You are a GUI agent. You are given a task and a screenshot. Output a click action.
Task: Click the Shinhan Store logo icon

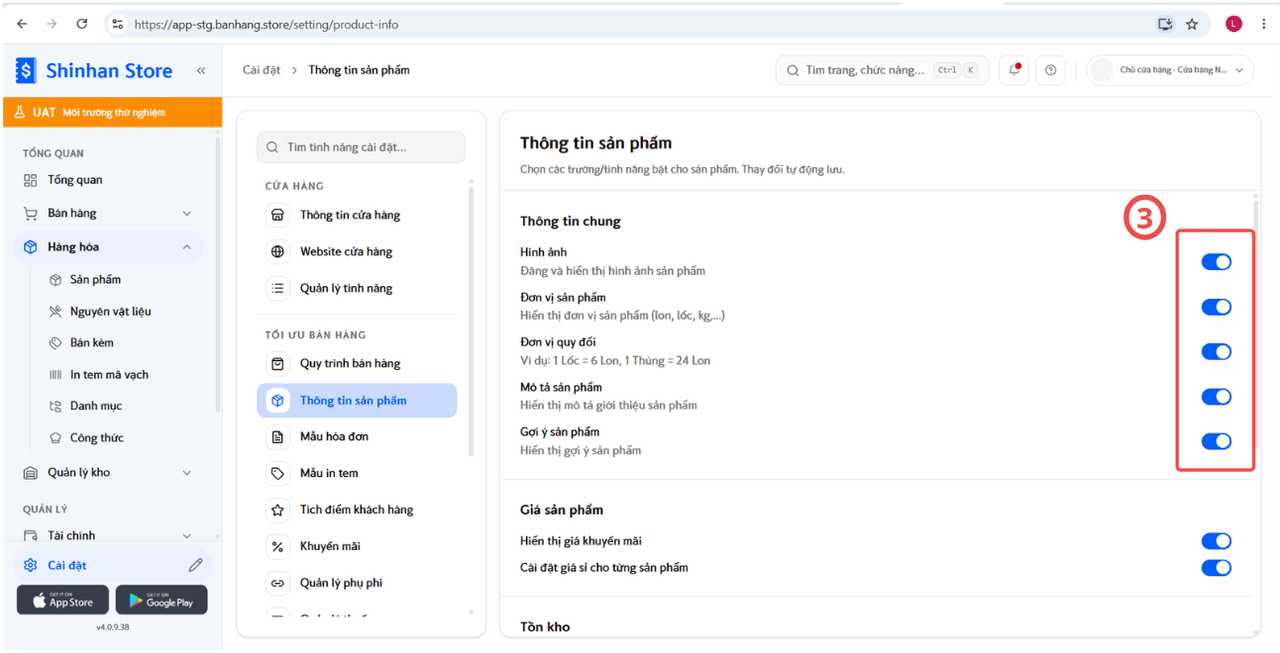click(x=25, y=71)
